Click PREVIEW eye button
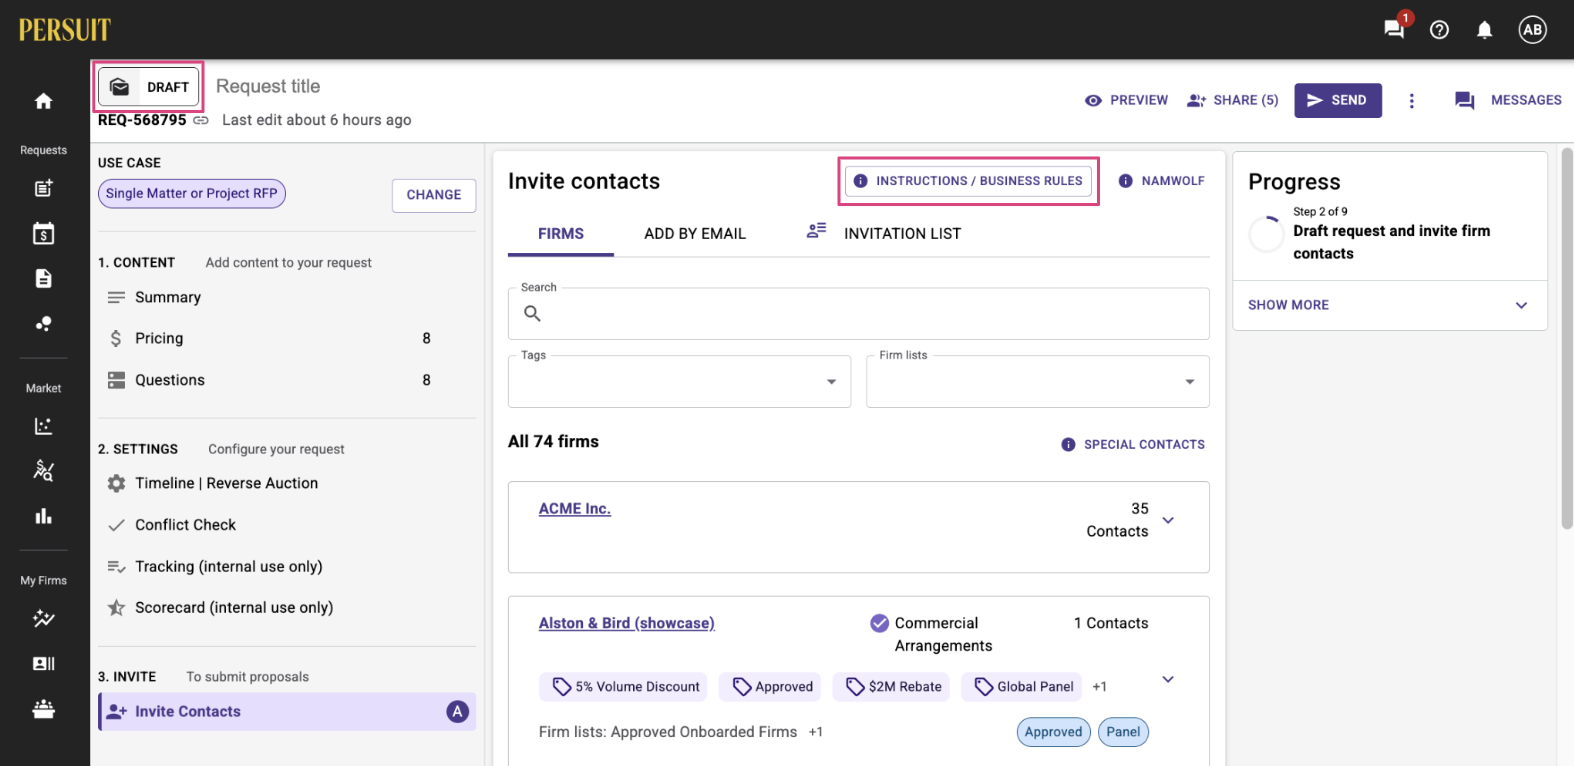This screenshot has height=766, width=1574. click(1126, 100)
